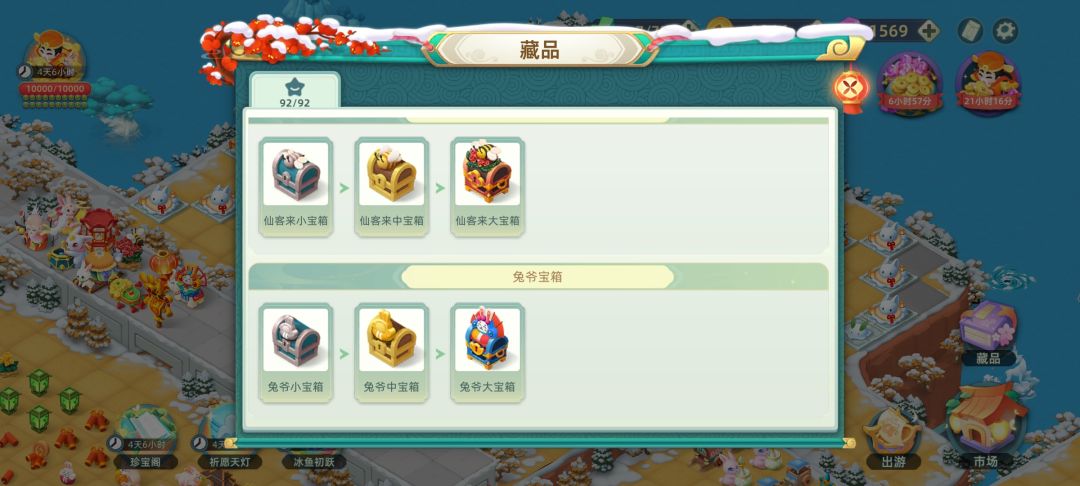Open the 藏品 collection chest icon
Image resolution: width=1080 pixels, height=486 pixels.
(x=988, y=333)
